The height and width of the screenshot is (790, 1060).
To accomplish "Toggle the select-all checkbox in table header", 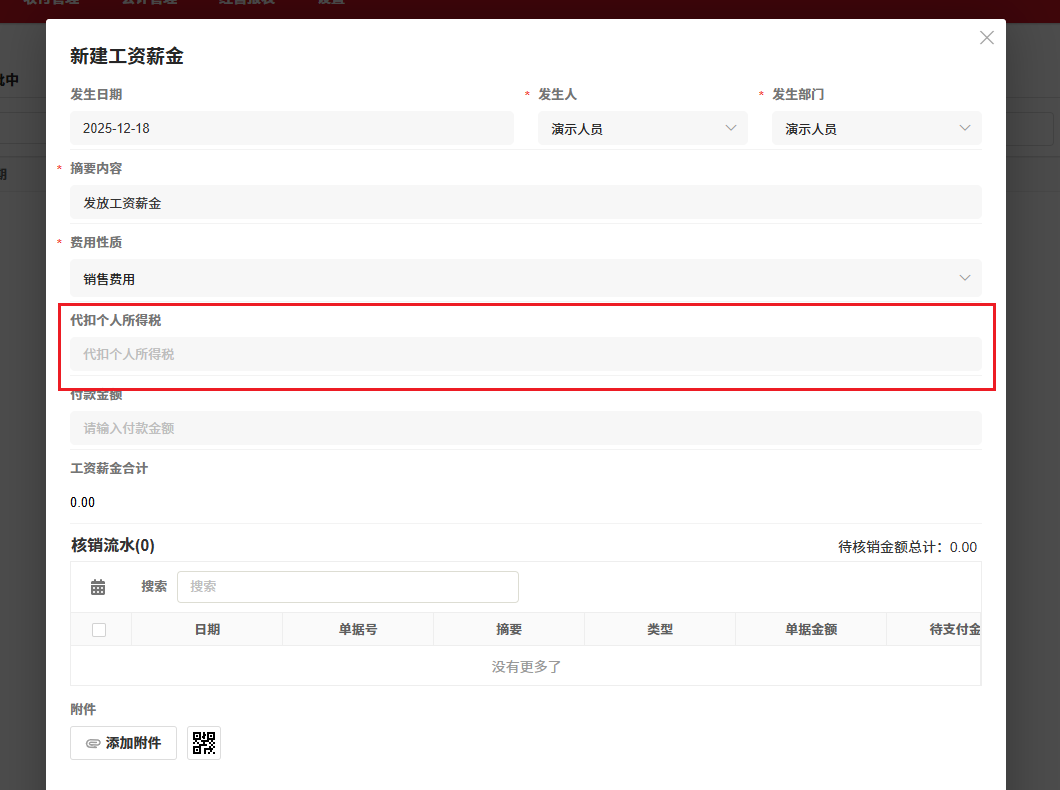I will coord(99,629).
